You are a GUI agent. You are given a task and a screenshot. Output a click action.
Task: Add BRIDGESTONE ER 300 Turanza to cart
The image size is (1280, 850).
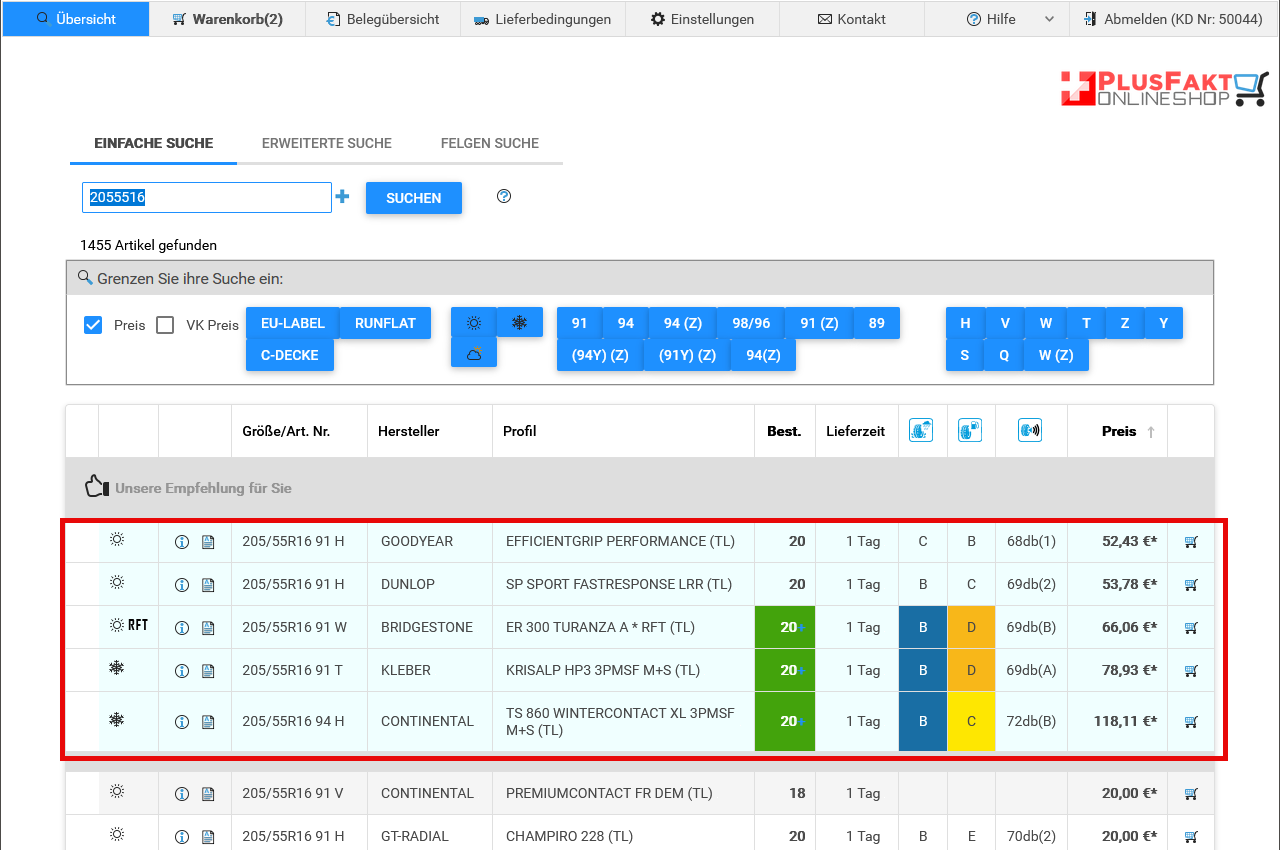pyautogui.click(x=1191, y=628)
